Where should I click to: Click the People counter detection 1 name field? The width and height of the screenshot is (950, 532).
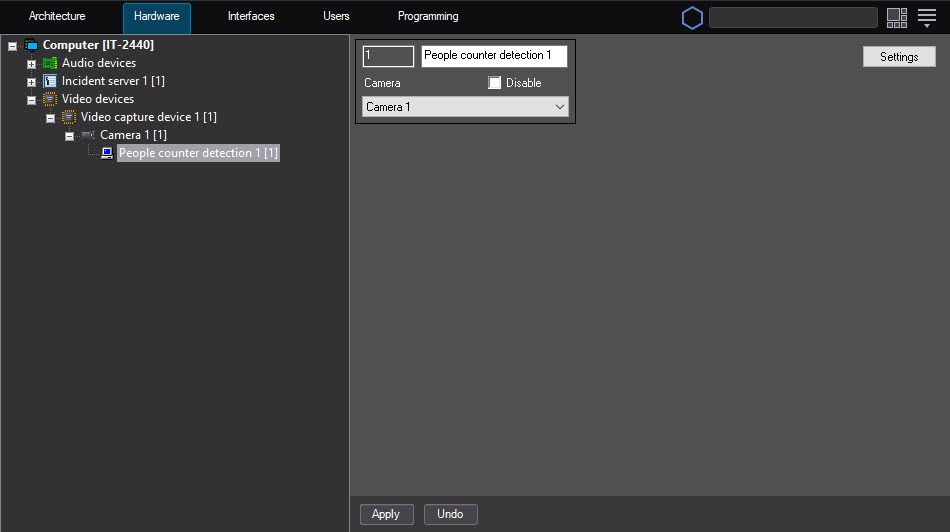[493, 56]
